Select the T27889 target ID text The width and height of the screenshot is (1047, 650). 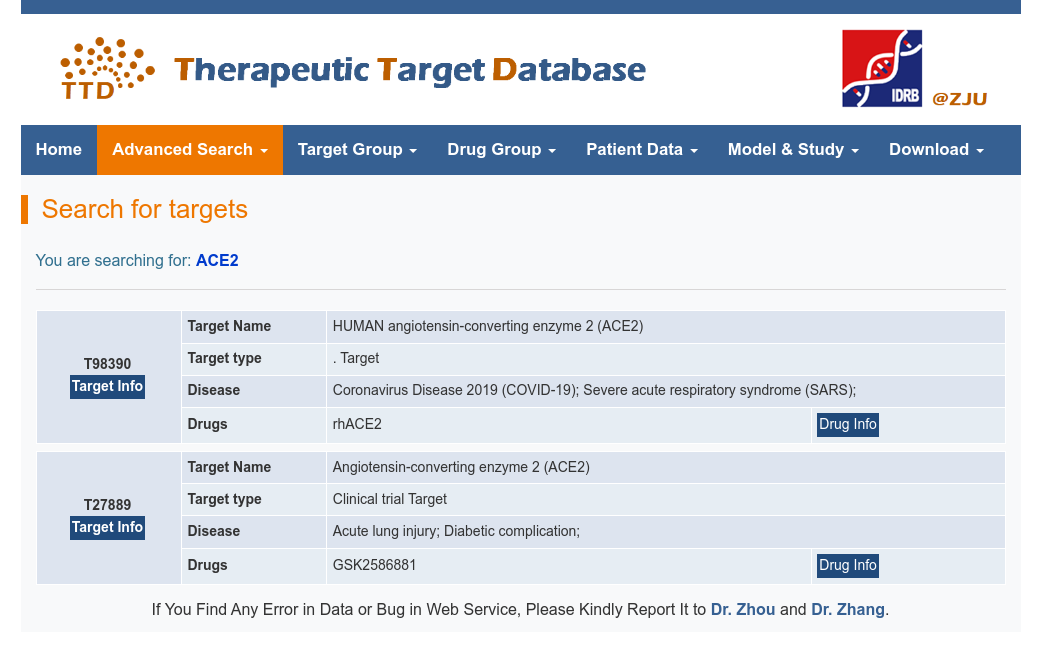108,505
